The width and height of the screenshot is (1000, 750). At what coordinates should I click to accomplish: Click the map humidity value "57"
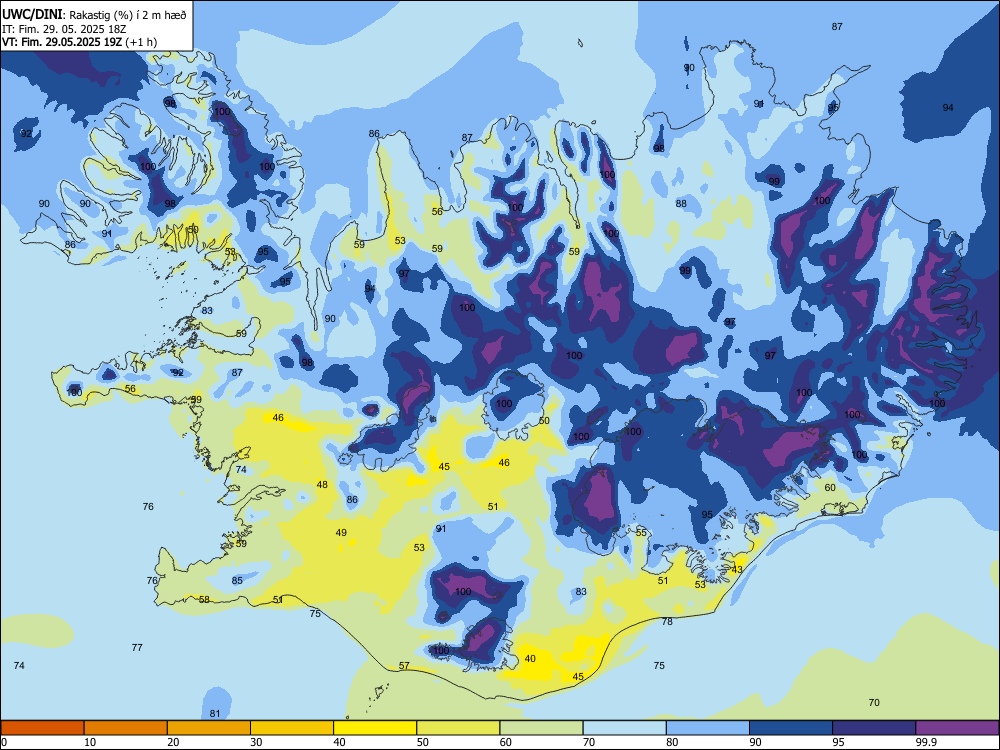click(x=404, y=665)
